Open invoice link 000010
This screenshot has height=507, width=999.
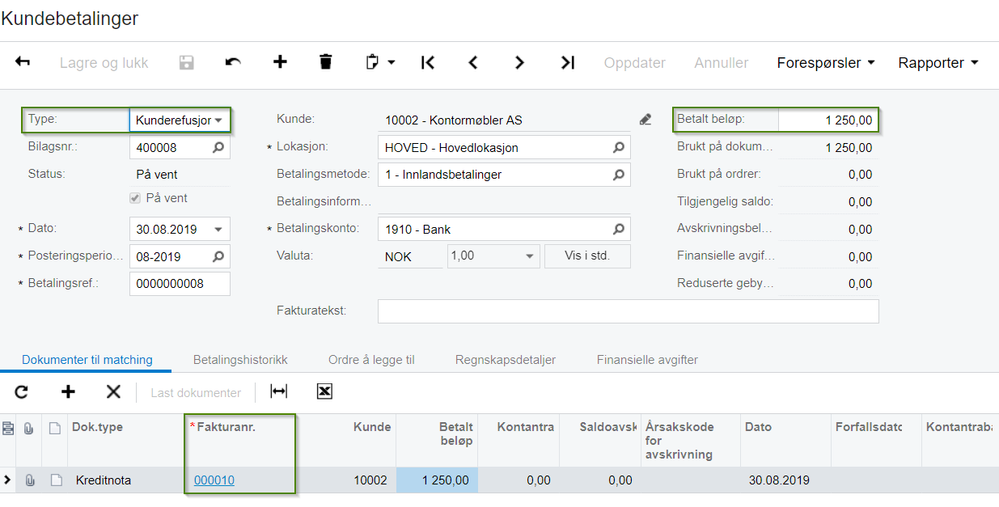tap(214, 480)
